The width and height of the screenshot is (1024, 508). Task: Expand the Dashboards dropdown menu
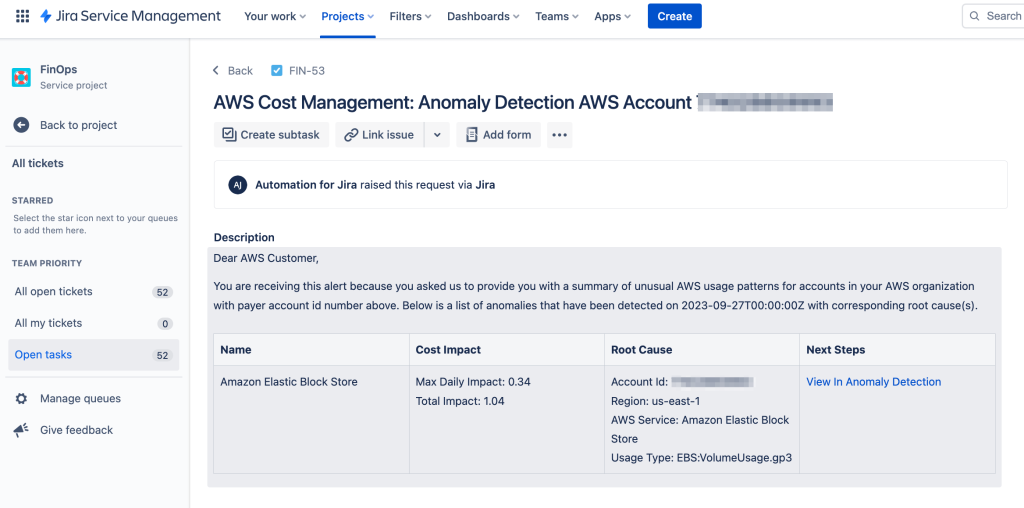(483, 16)
